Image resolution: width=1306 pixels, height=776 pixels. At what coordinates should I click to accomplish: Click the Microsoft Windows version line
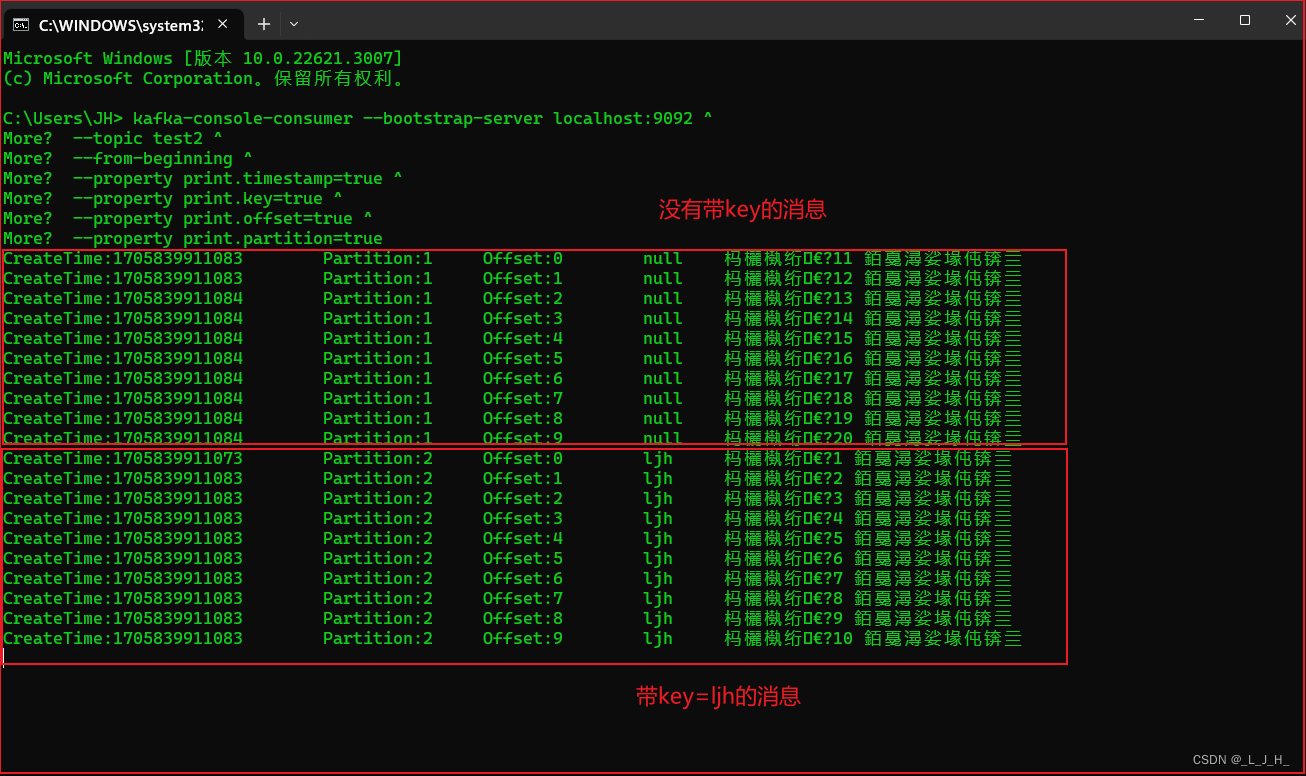pyautogui.click(x=203, y=58)
